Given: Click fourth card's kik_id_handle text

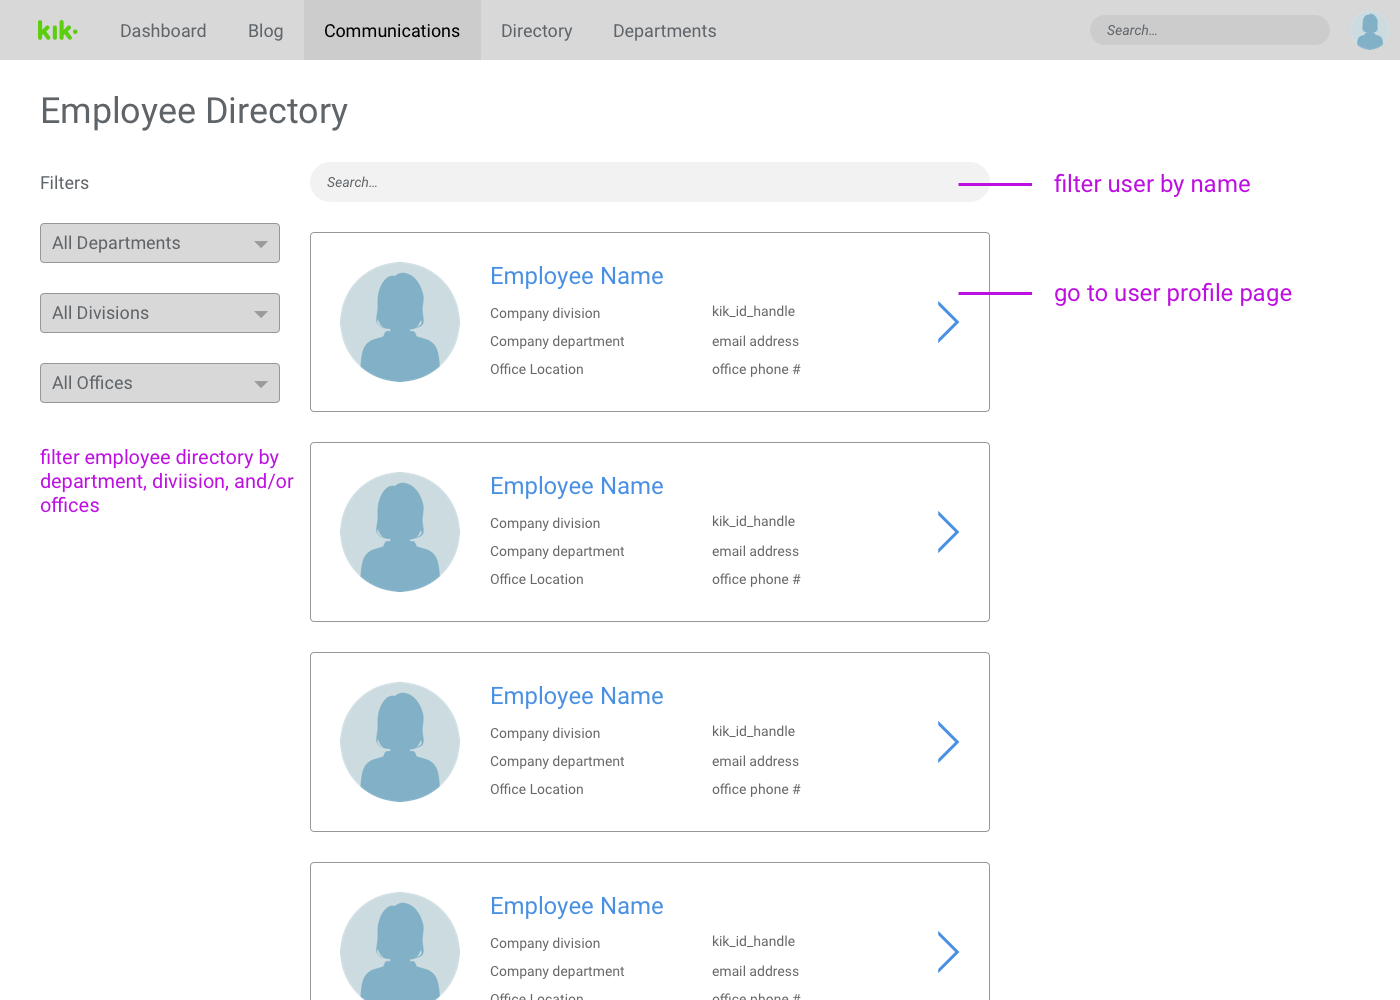Looking at the screenshot, I should tap(754, 942).
